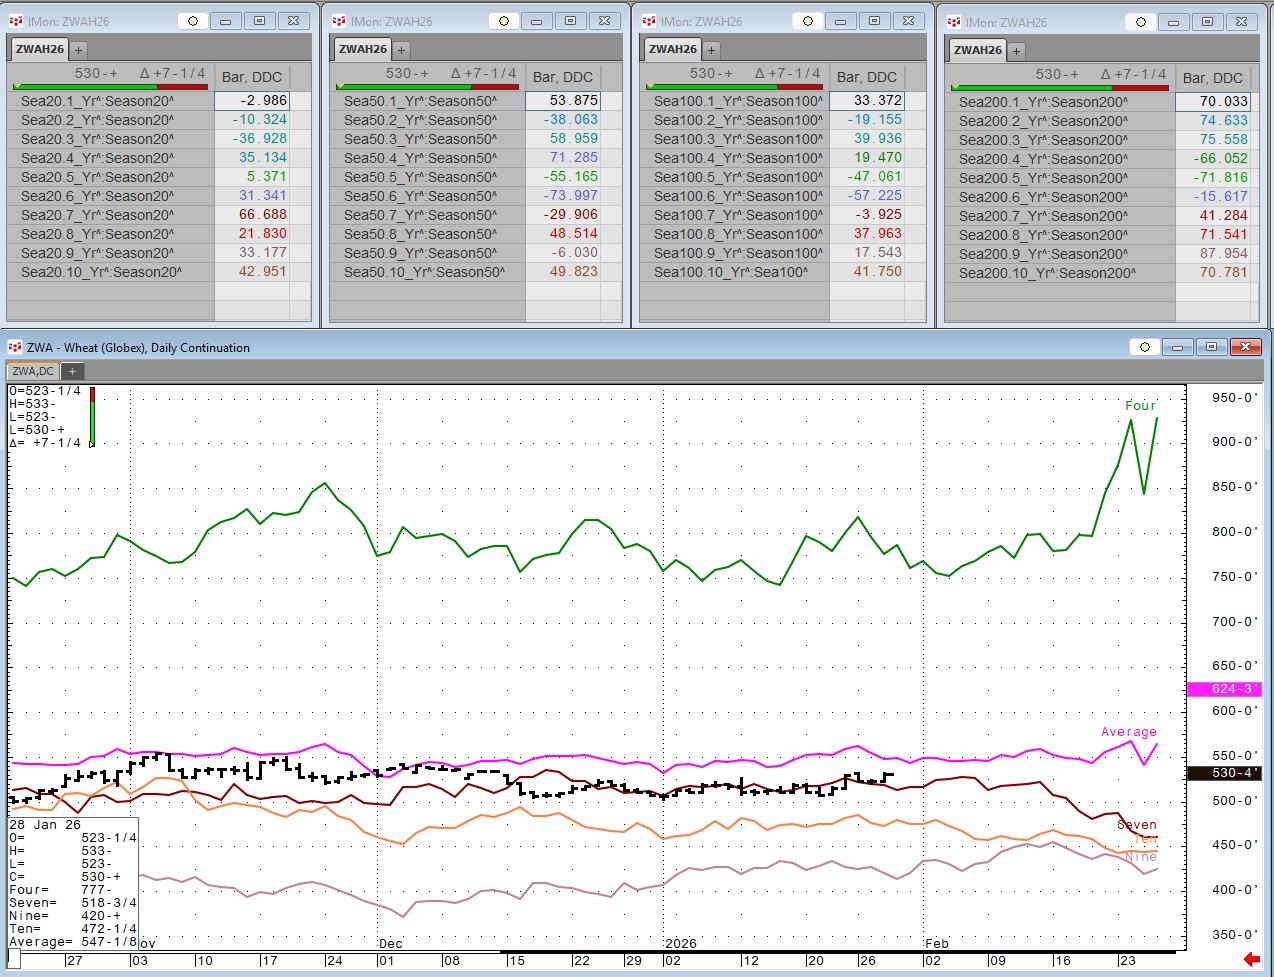Click the 70.033 value cell for Sea200.1
The width and height of the screenshot is (1274, 977).
coord(1212,101)
